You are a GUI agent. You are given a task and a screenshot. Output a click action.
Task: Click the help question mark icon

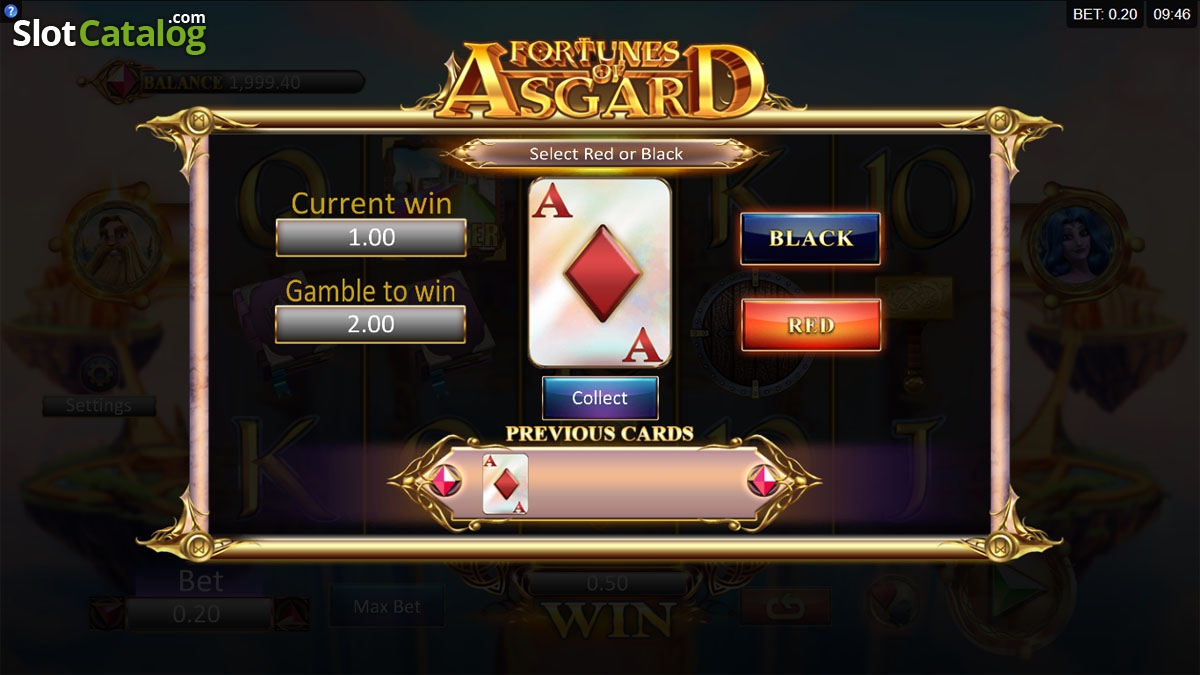[10, 10]
